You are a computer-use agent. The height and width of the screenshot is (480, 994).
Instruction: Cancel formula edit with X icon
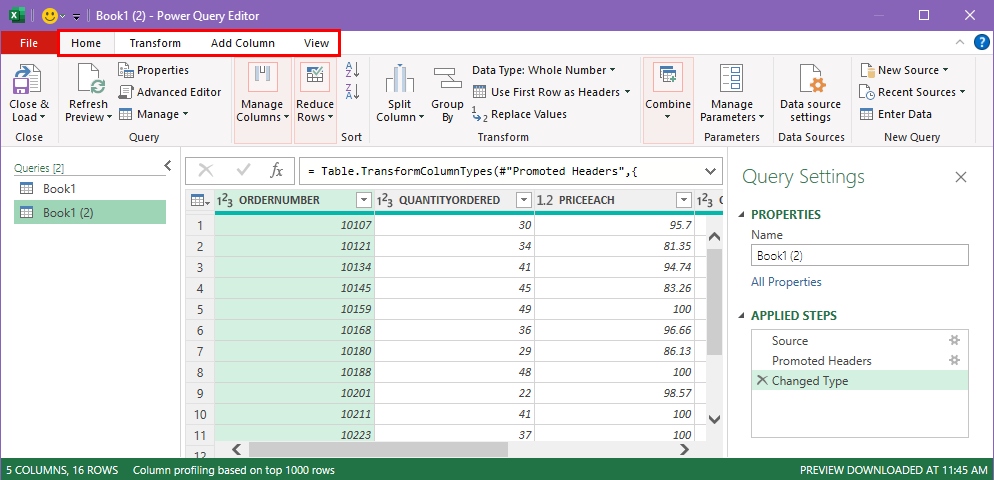[x=206, y=170]
